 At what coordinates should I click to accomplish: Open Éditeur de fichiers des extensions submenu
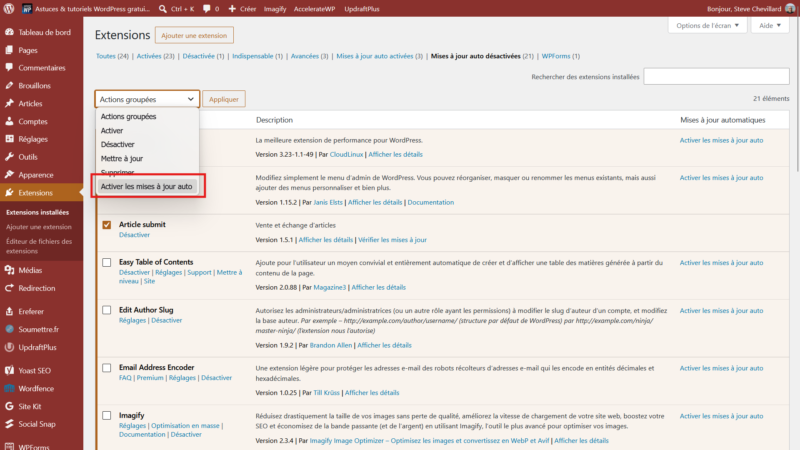pyautogui.click(x=39, y=246)
